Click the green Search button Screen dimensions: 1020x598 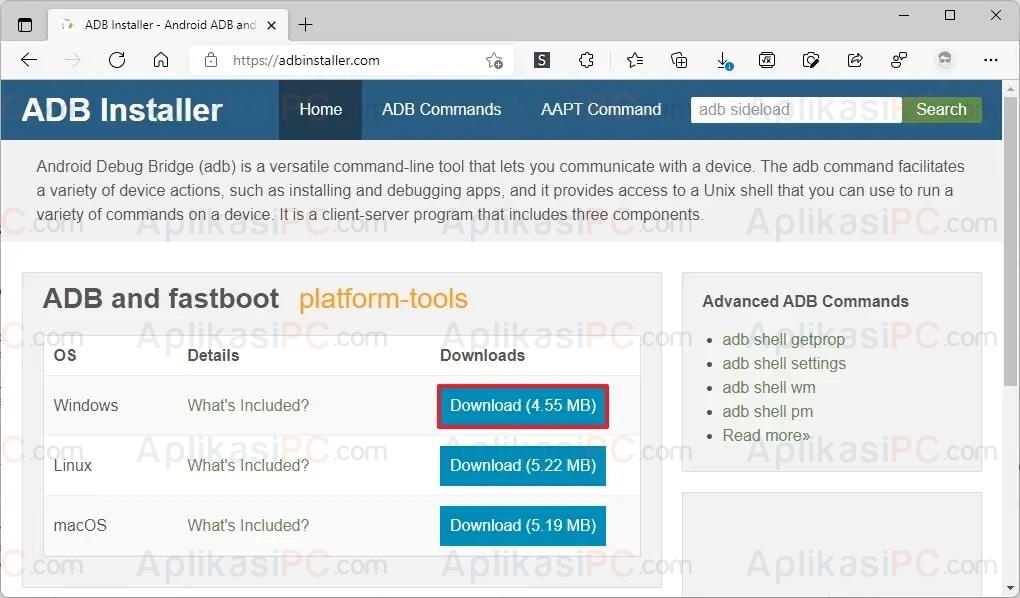(x=941, y=110)
